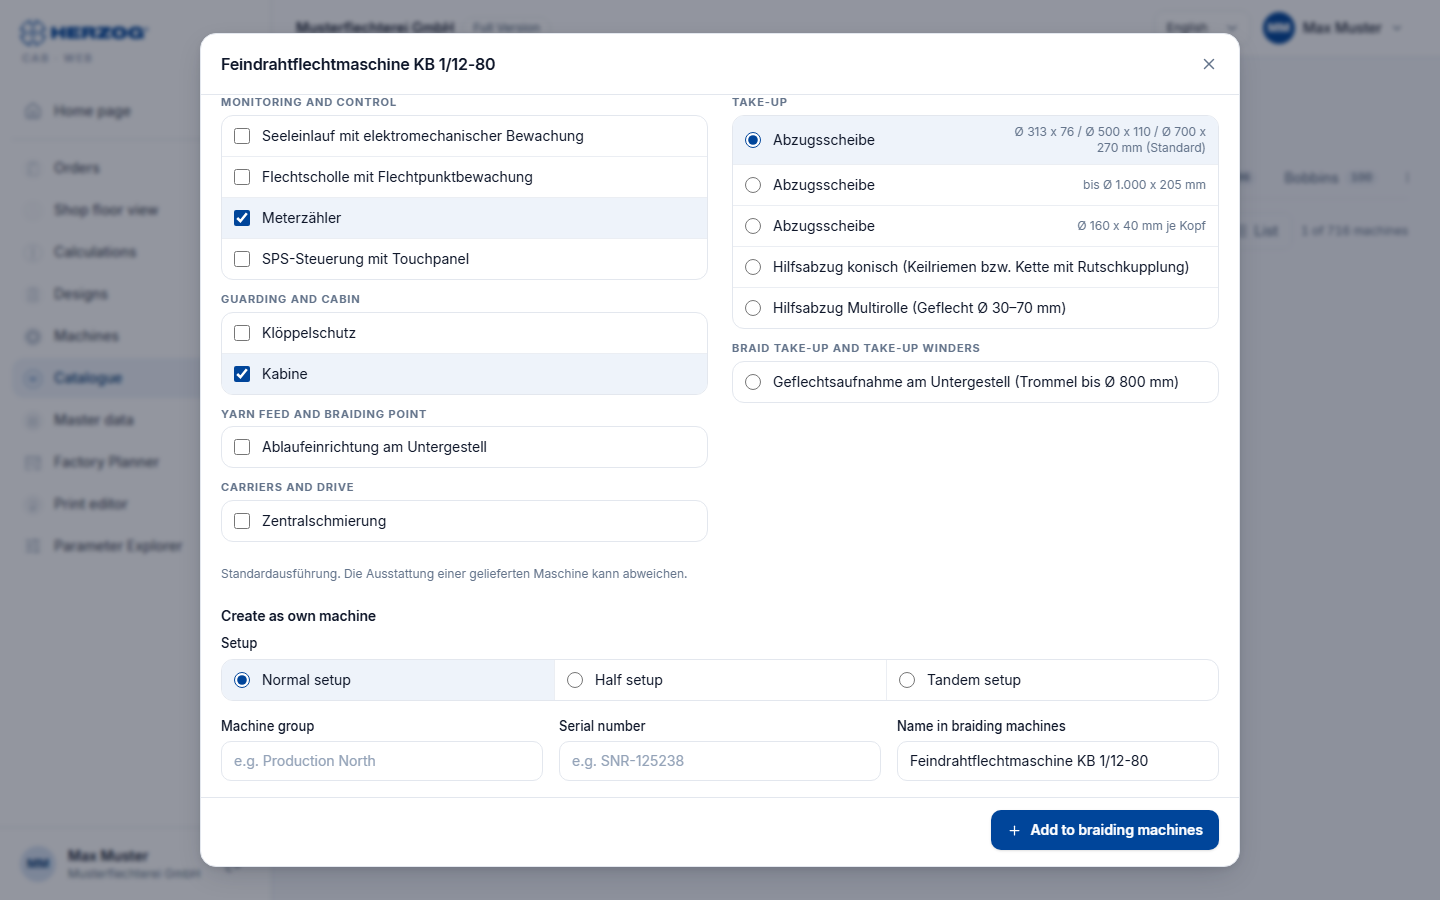Viewport: 1440px width, 900px height.
Task: Open Factory Planner in the sidebar
Action: pyautogui.click(x=106, y=462)
